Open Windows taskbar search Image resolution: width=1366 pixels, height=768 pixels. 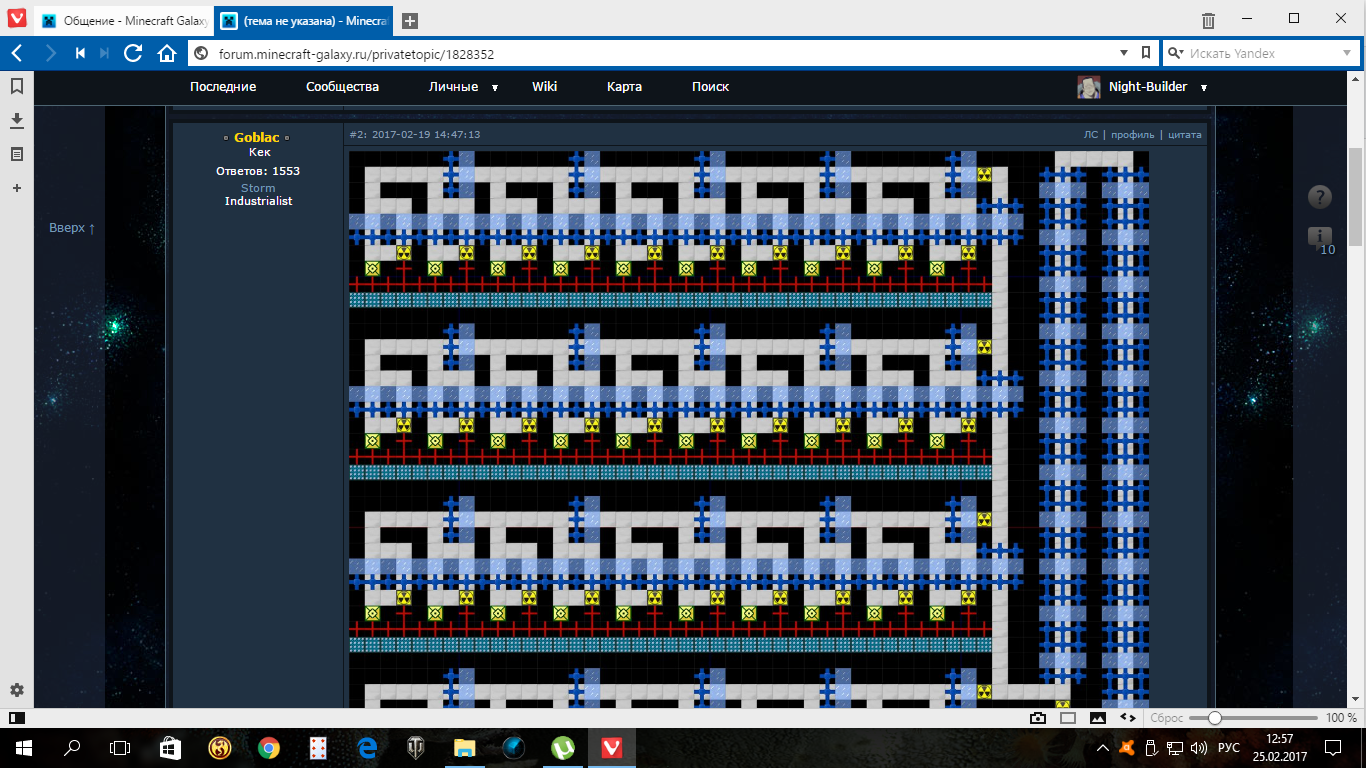(72, 747)
